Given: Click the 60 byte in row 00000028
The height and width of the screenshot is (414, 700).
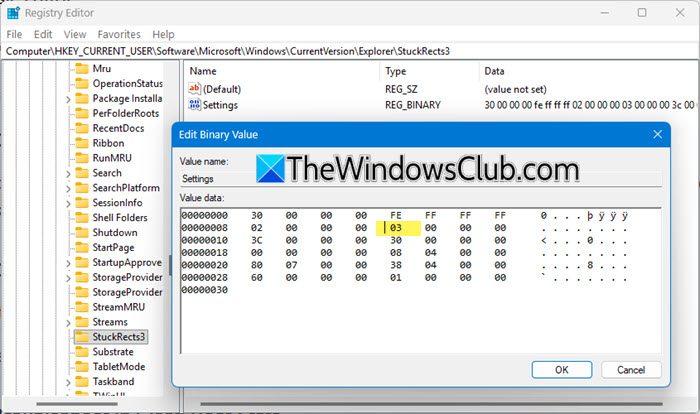Looking at the screenshot, I should pos(257,278).
